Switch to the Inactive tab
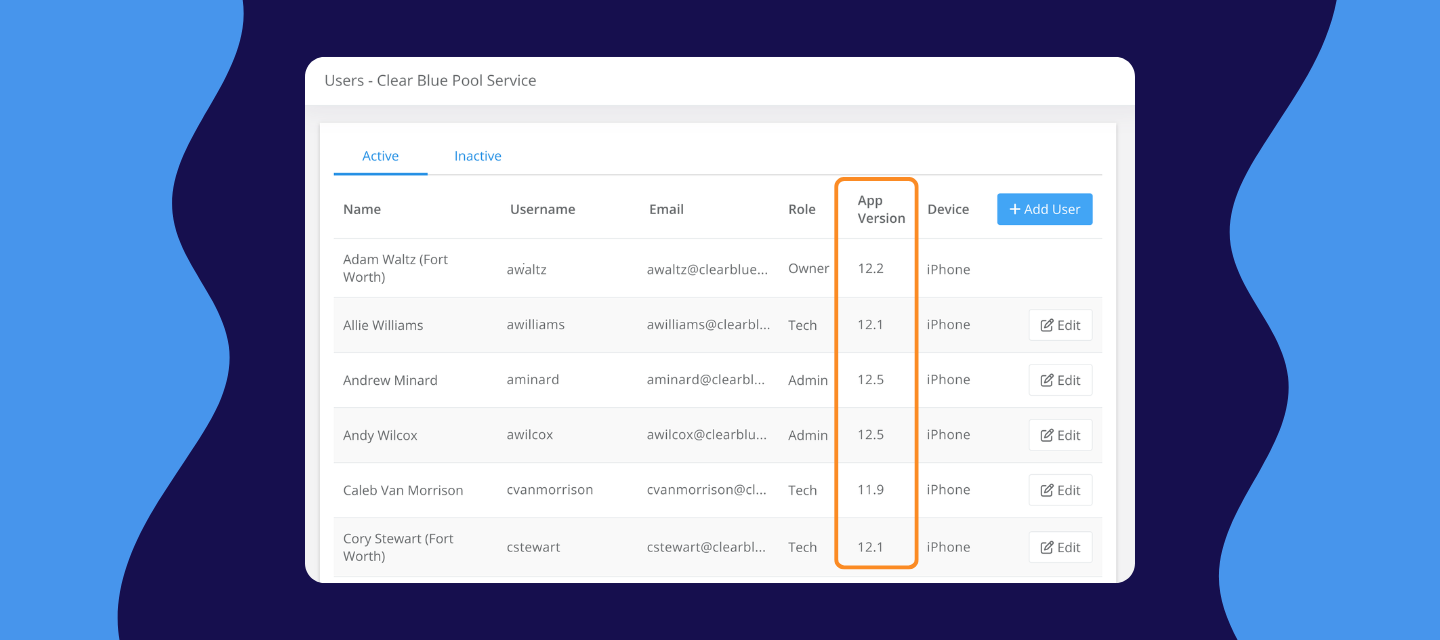Image resolution: width=1440 pixels, height=640 pixels. pos(478,156)
